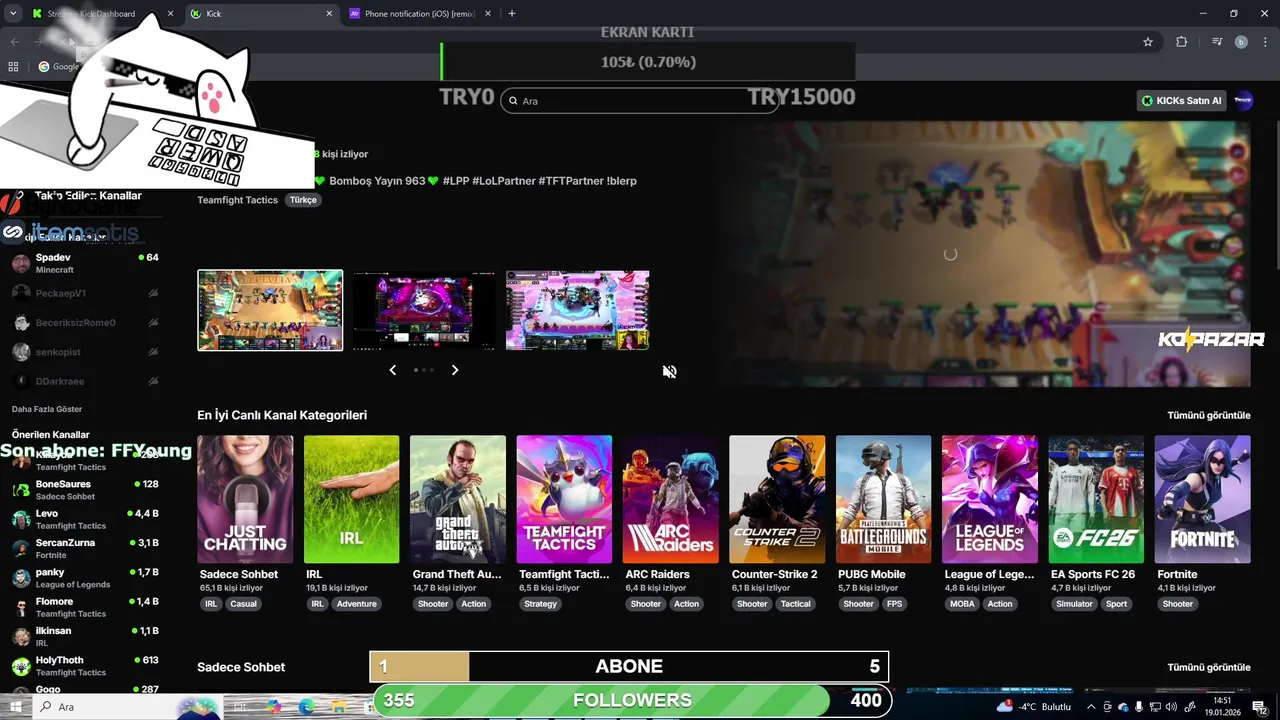Screen dimensions: 1280x720
Task: Open SercanZurna recommended channel
Action: pyautogui.click(x=84, y=548)
